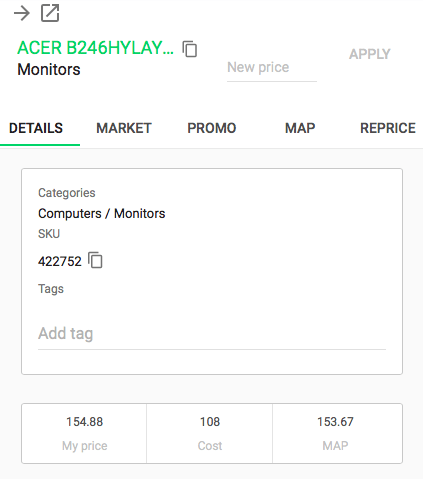423x479 pixels.
Task: Click the MAP 153.67 value cell
Action: point(337,433)
